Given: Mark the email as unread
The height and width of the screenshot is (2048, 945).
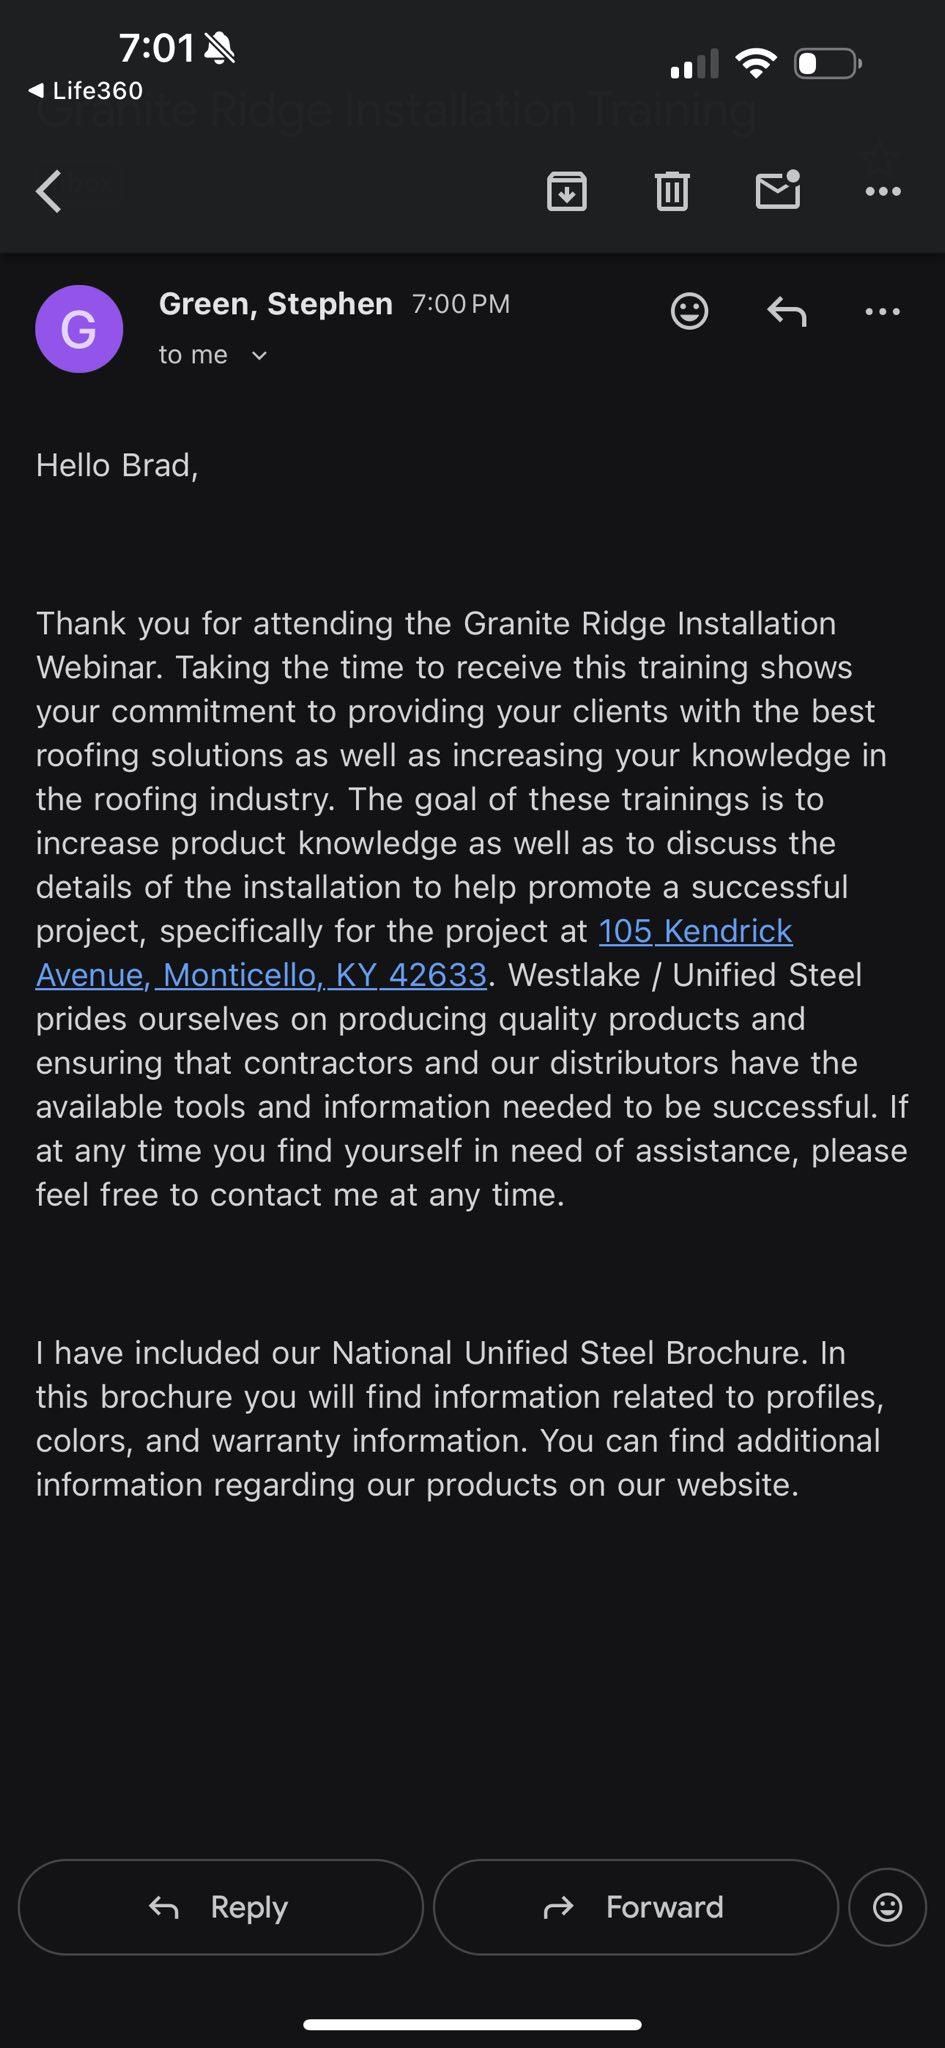Looking at the screenshot, I should click(778, 190).
